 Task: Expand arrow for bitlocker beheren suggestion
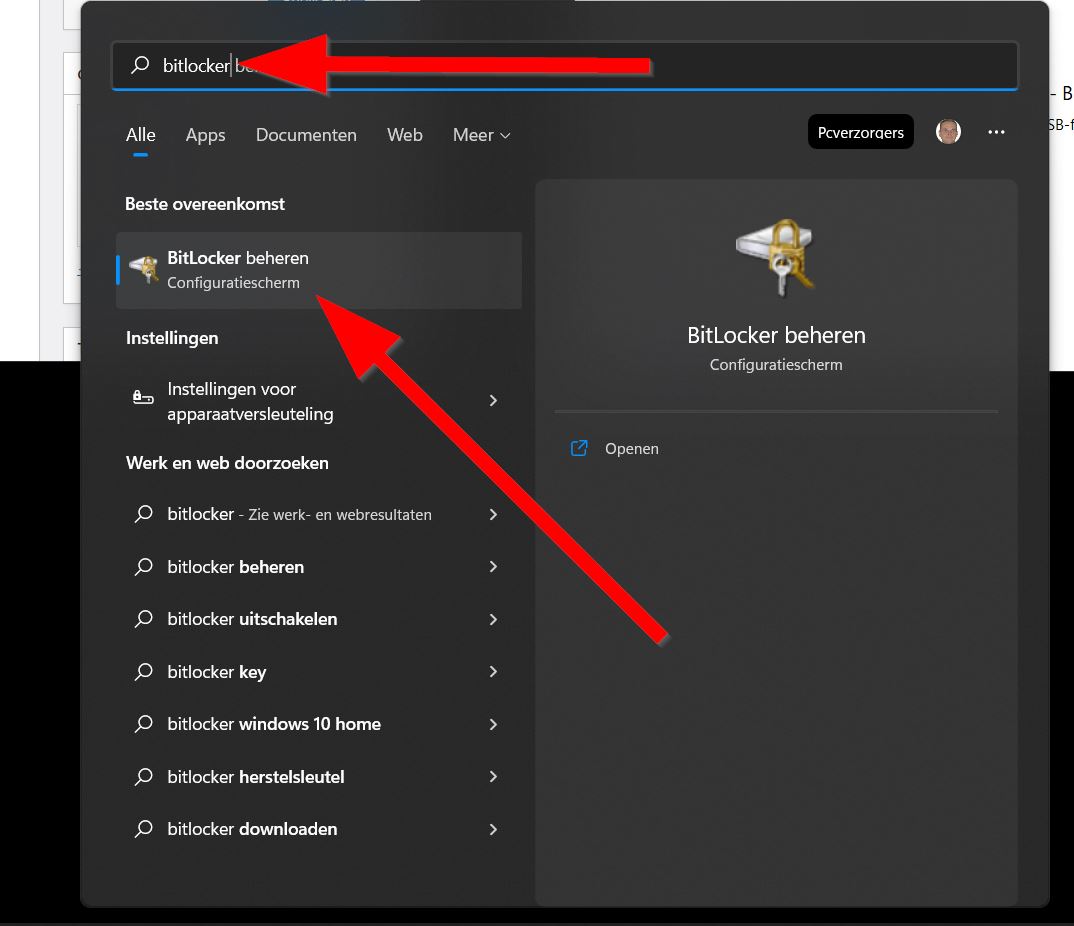(493, 566)
